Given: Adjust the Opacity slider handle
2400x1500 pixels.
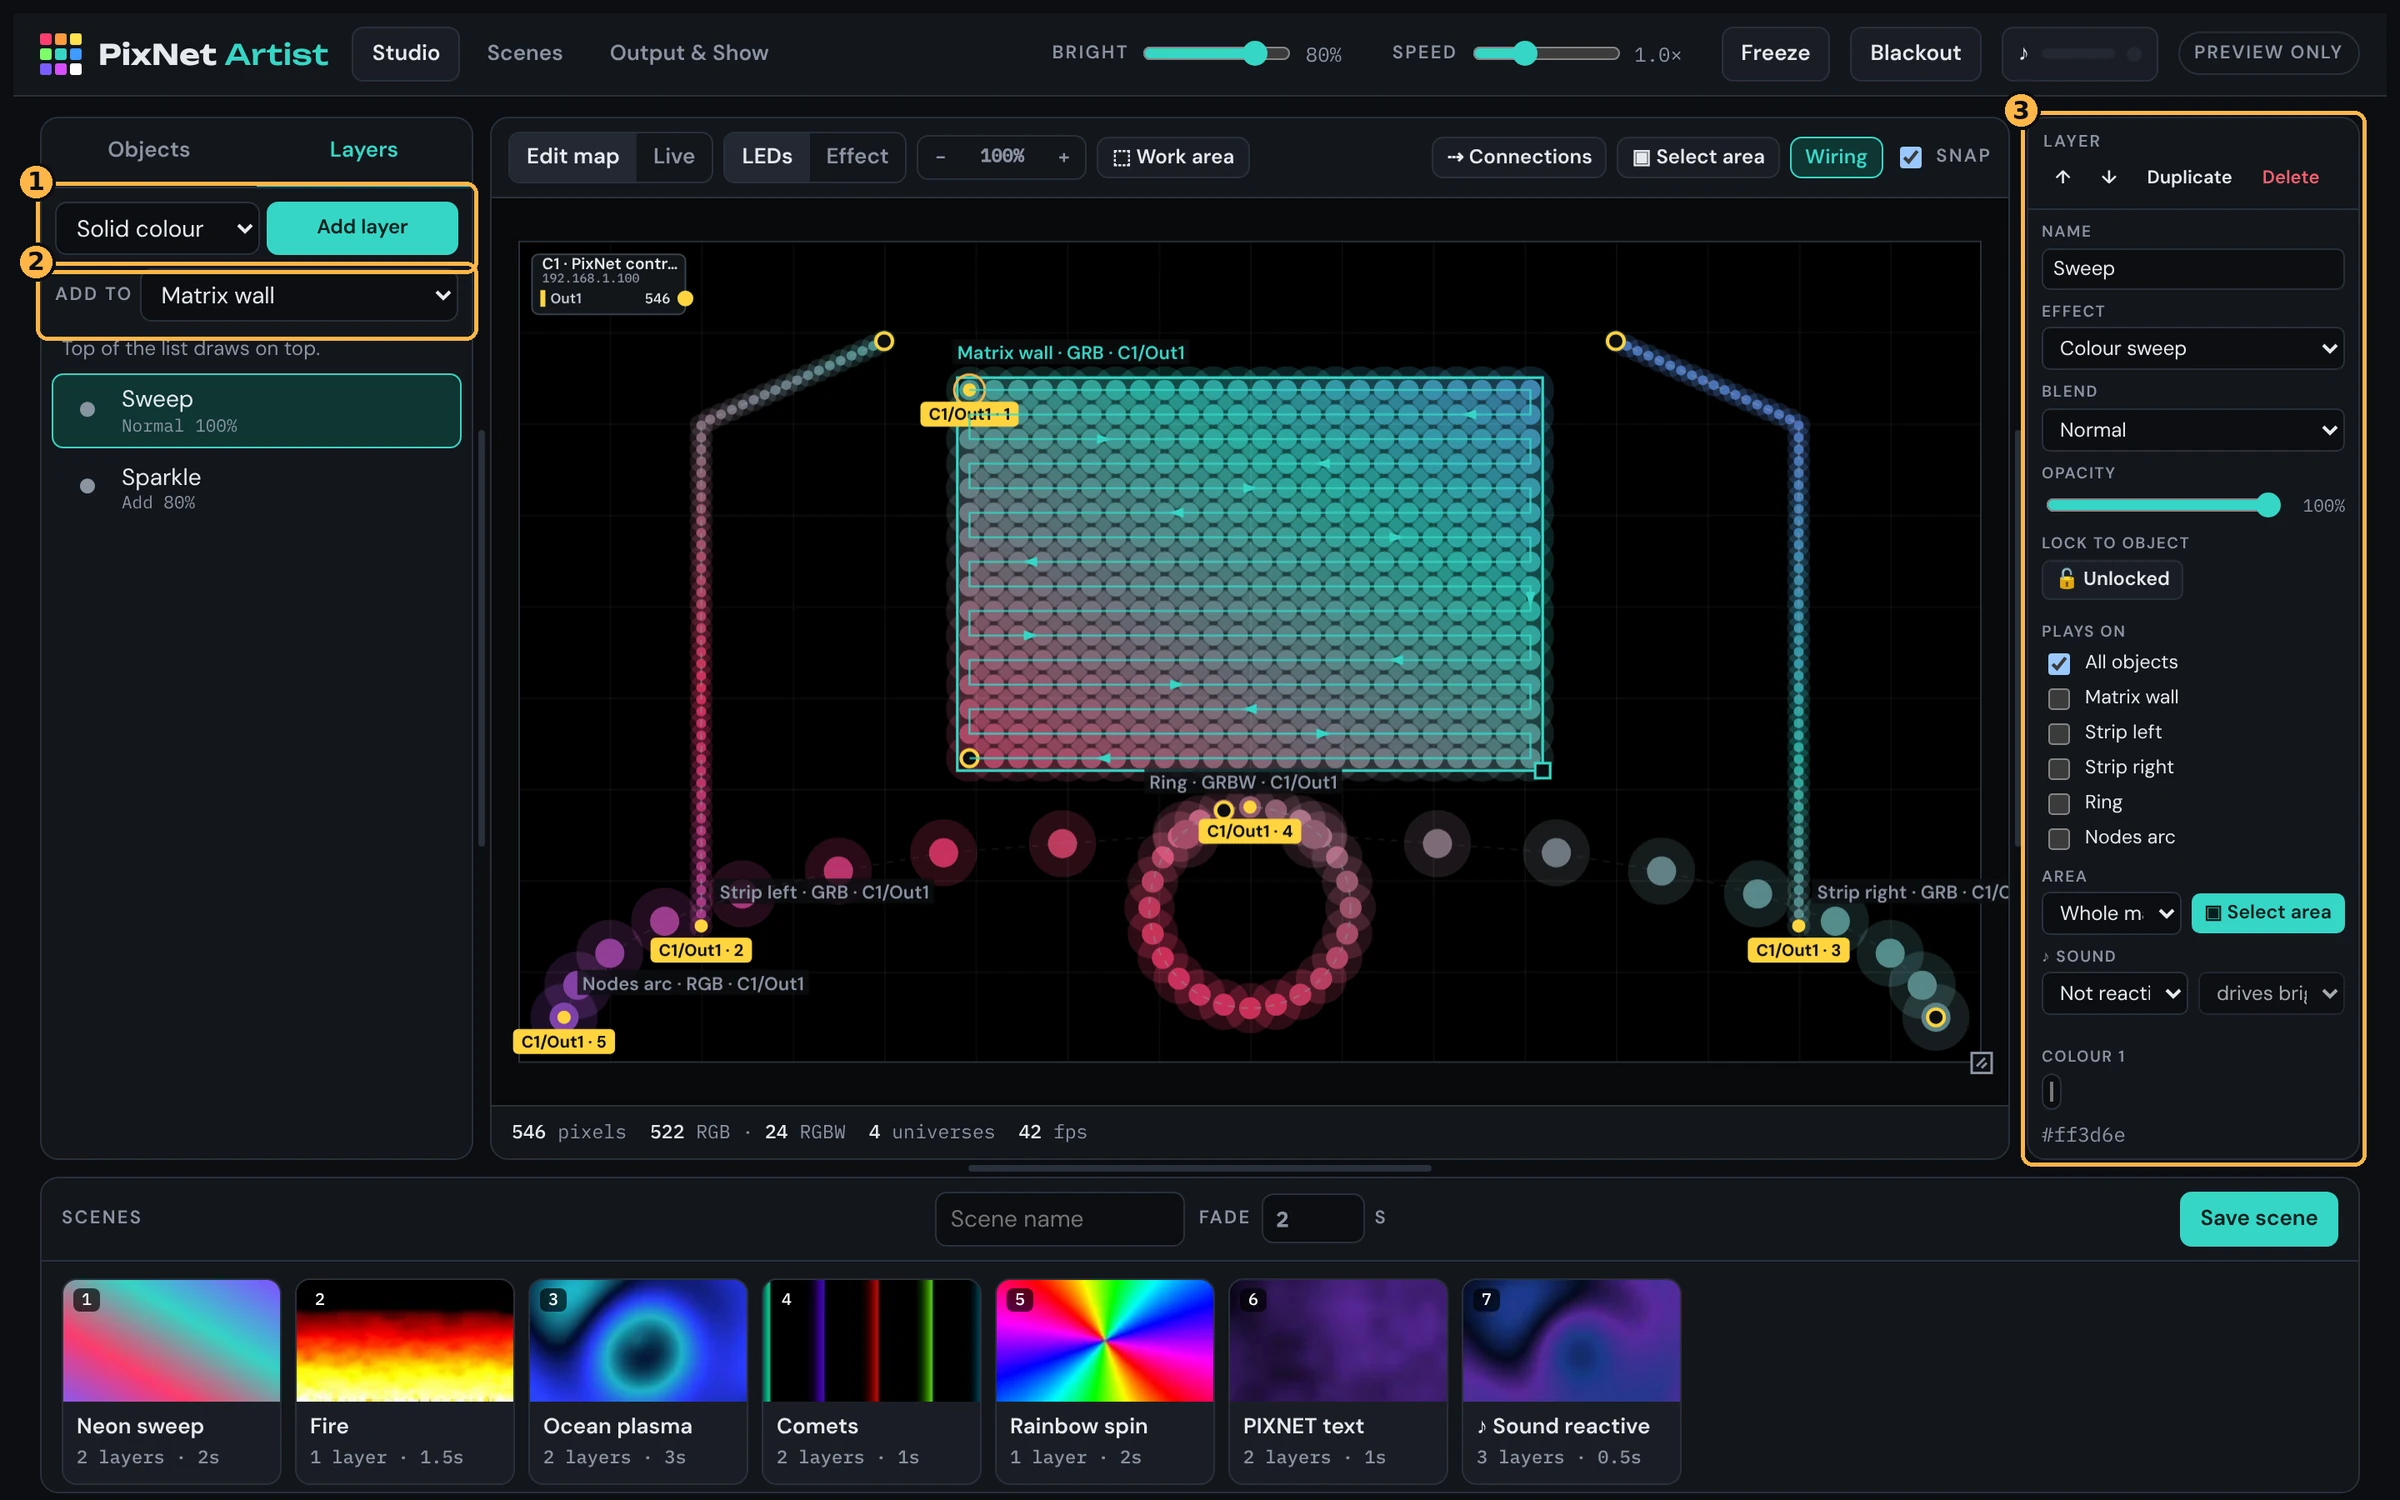Looking at the screenshot, I should [x=2268, y=505].
